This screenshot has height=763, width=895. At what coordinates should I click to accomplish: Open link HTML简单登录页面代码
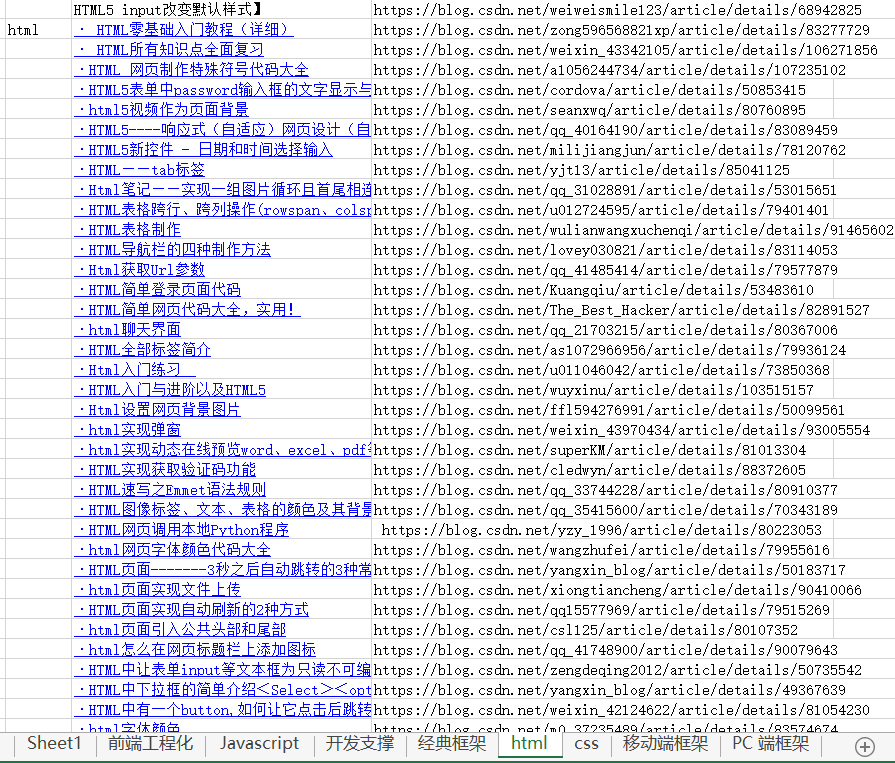tap(158, 289)
